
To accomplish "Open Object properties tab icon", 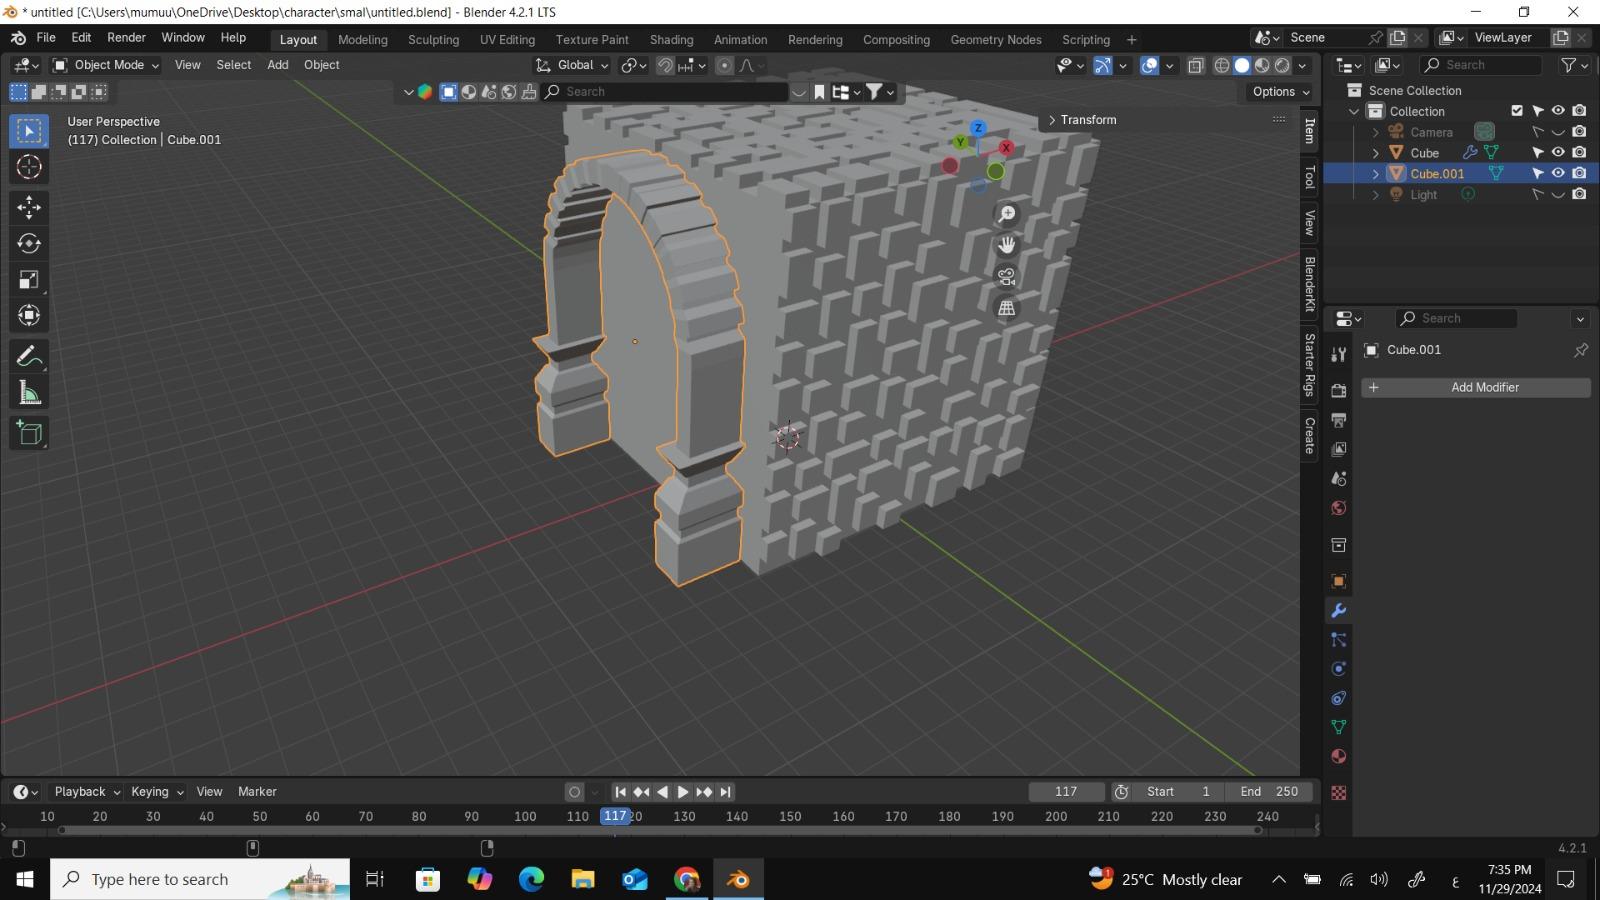I will 1338,581.
